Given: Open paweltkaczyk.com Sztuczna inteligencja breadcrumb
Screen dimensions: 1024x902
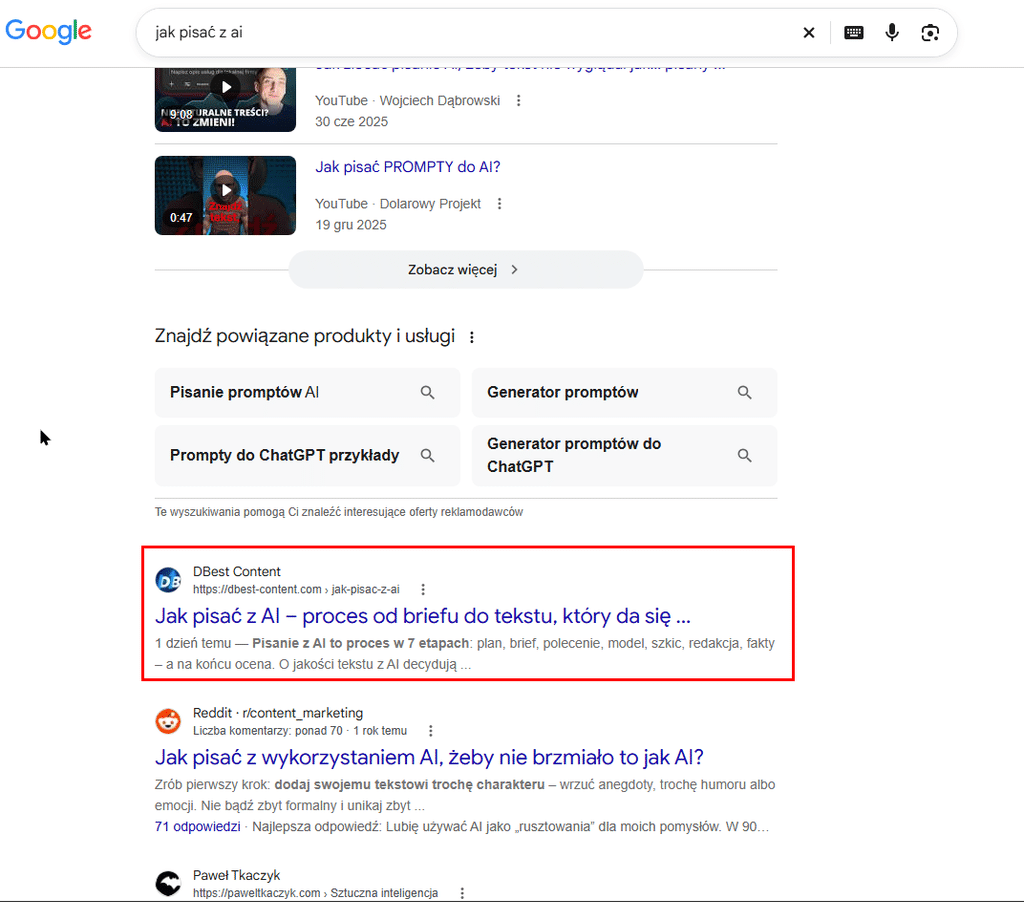Looking at the screenshot, I should tap(315, 893).
